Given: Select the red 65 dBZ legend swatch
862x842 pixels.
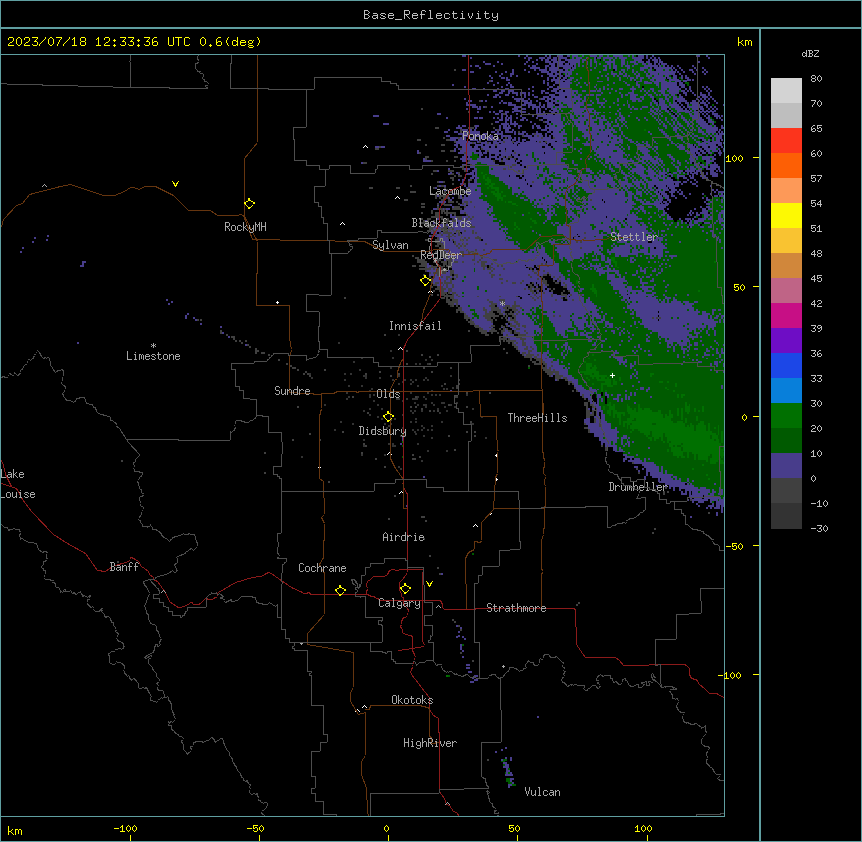Looking at the screenshot, I should click(786, 141).
